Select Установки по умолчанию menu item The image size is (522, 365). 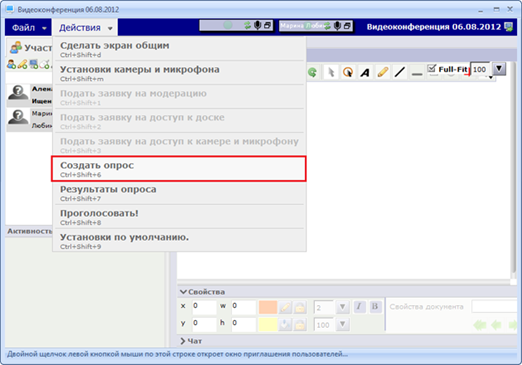[179, 241]
